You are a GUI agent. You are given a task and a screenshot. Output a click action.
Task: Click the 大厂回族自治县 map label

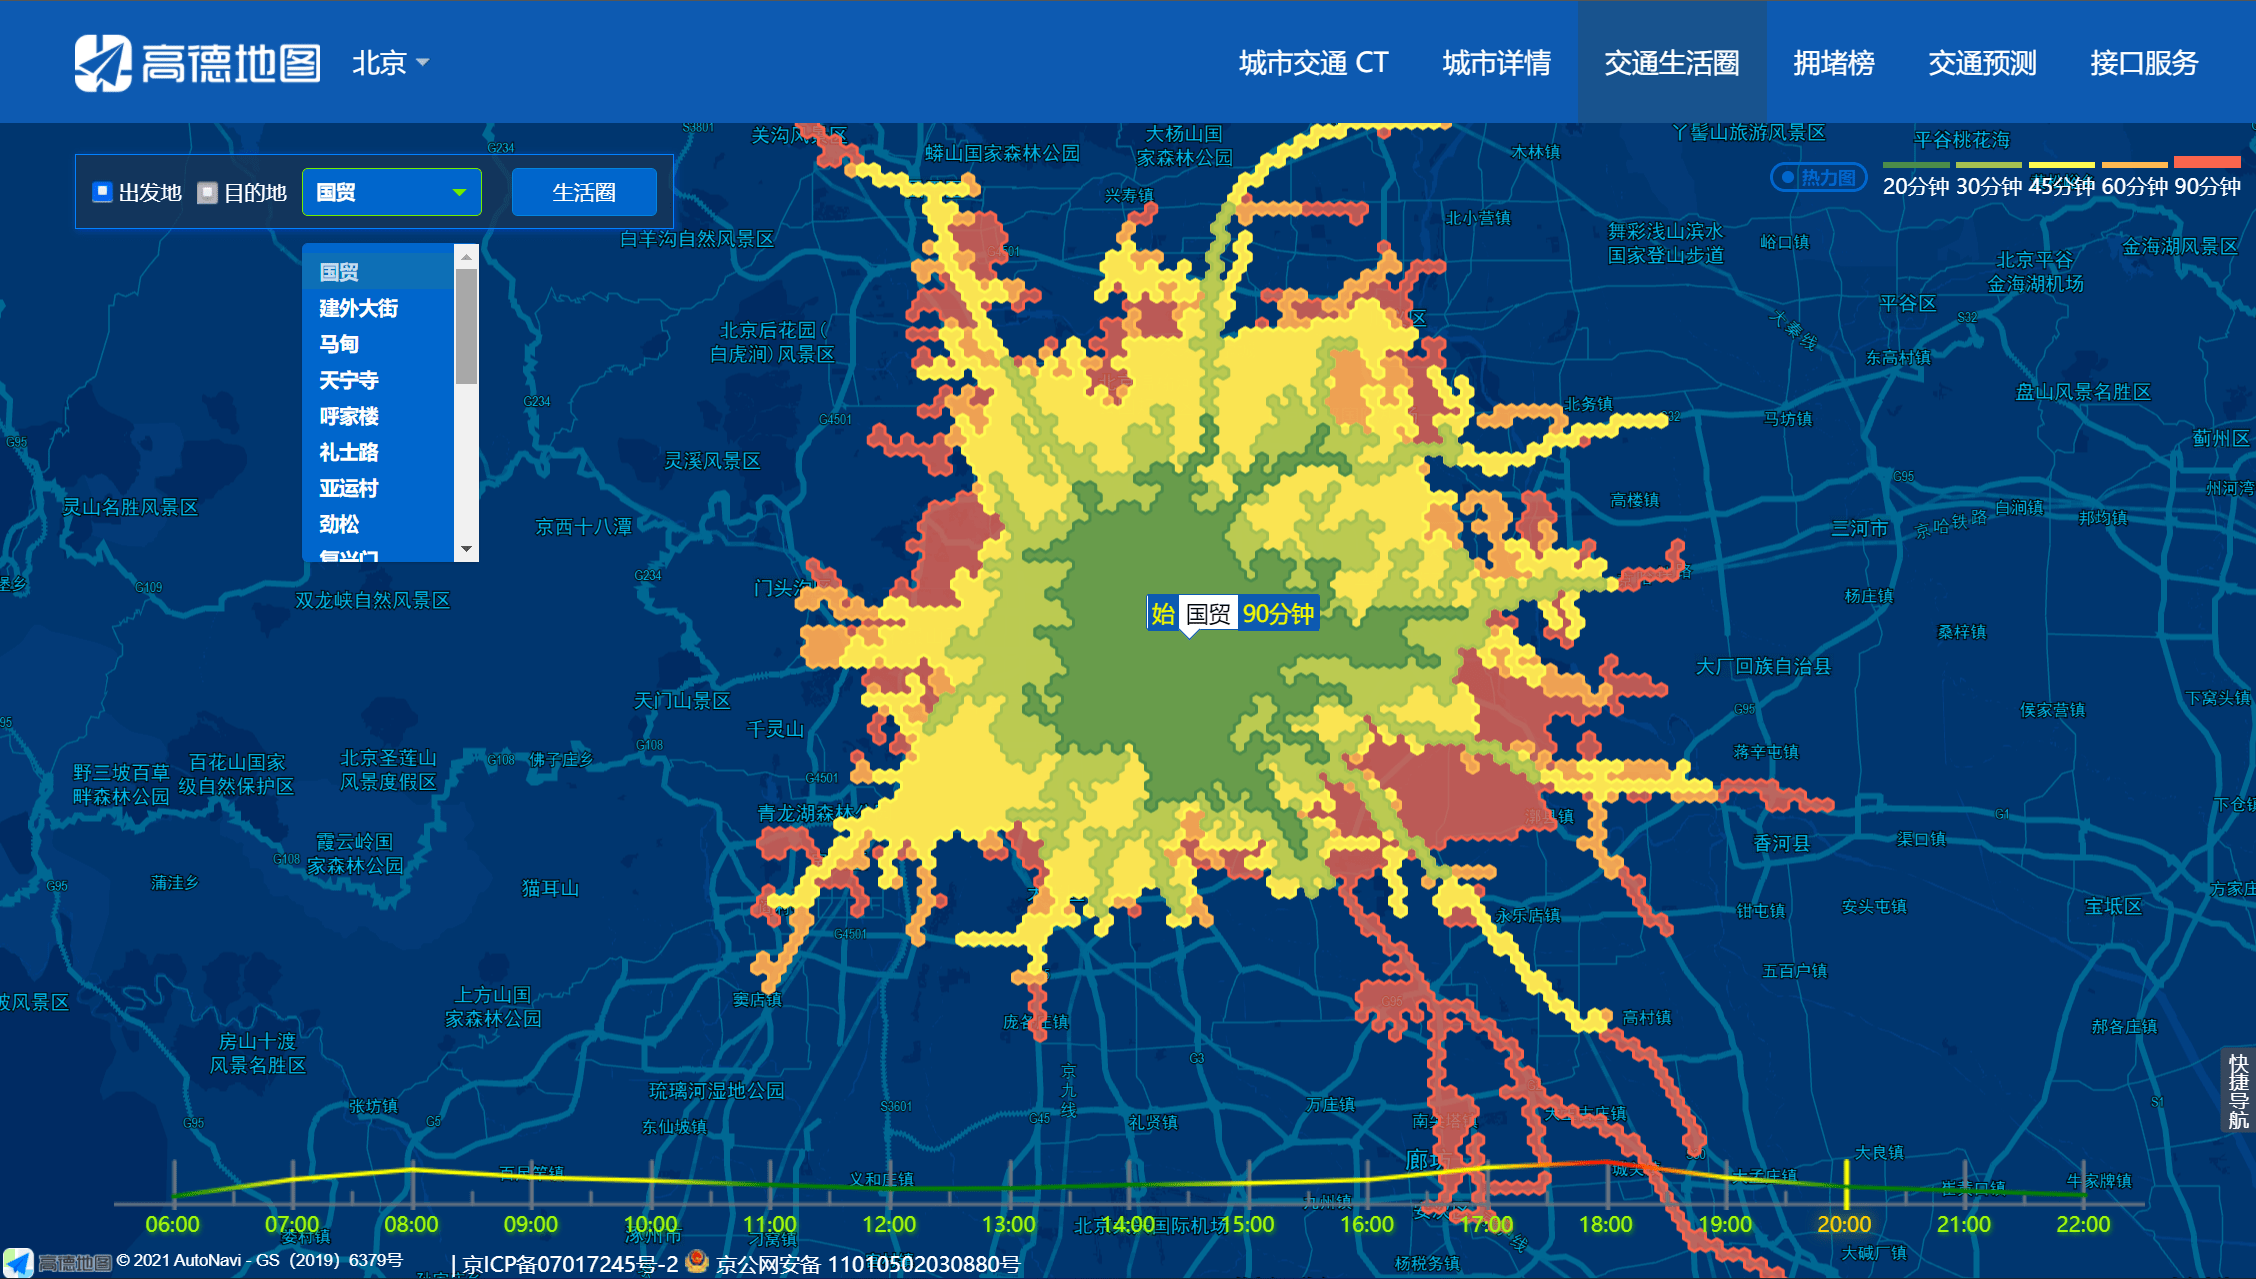click(1763, 666)
